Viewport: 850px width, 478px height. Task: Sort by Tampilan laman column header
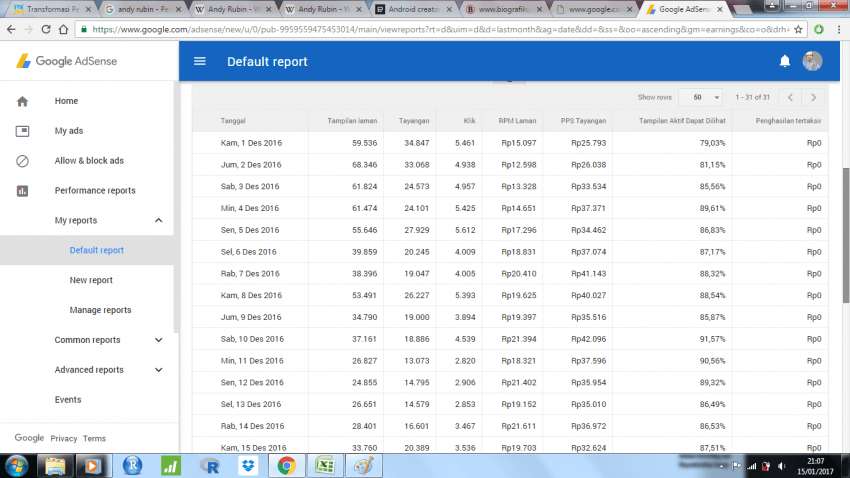pyautogui.click(x=352, y=121)
